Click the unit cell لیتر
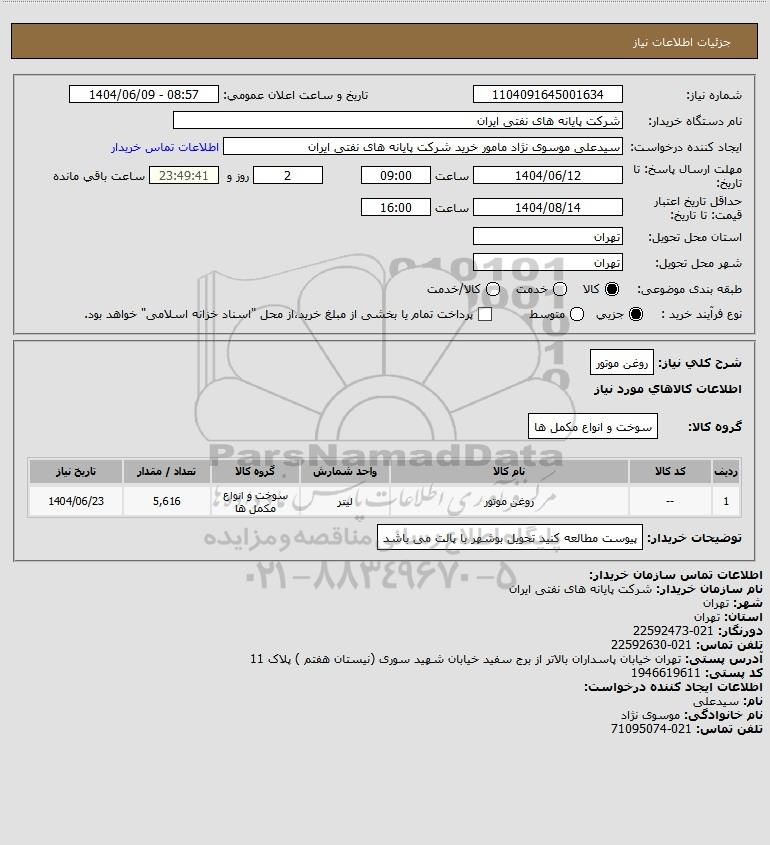The height and width of the screenshot is (845, 770). click(345, 502)
